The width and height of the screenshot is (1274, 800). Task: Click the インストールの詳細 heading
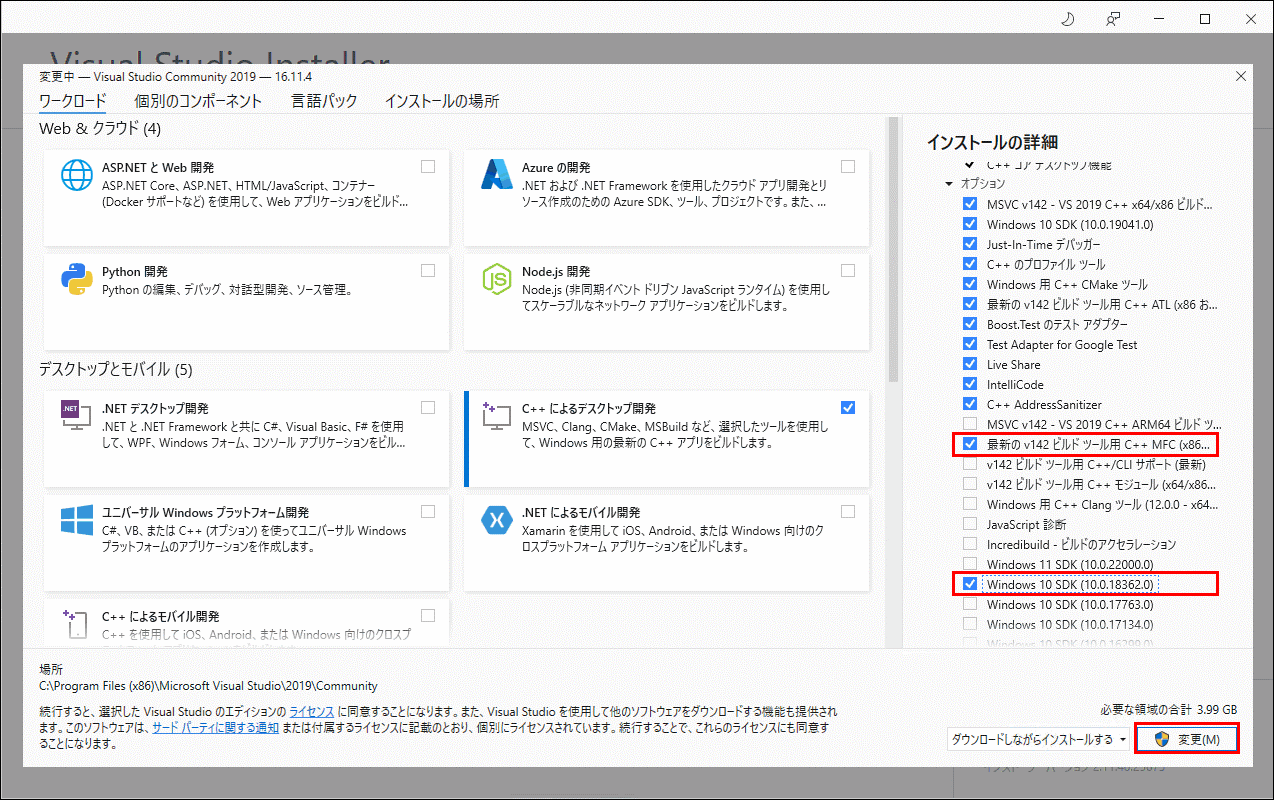(x=992, y=142)
